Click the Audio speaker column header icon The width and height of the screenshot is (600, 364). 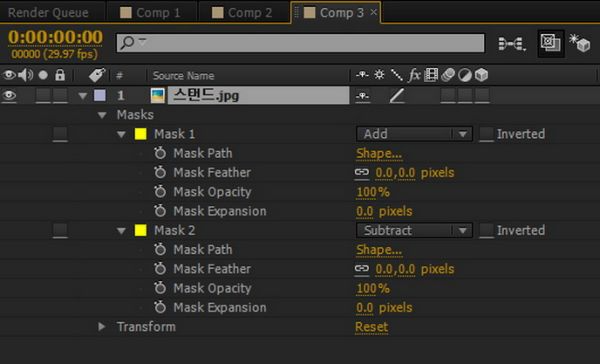[x=26, y=75]
